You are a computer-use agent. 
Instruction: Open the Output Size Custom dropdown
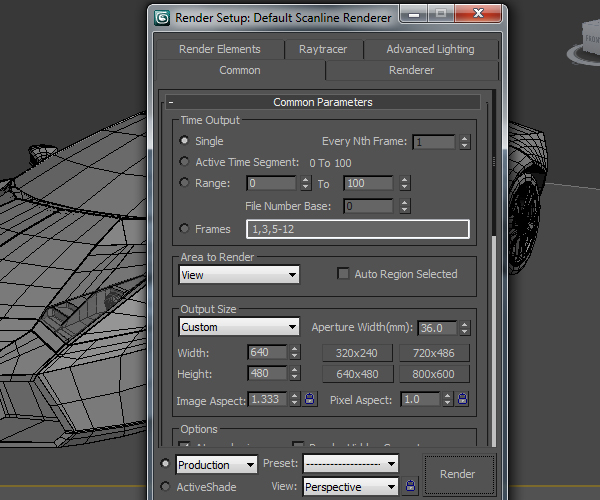[239, 327]
